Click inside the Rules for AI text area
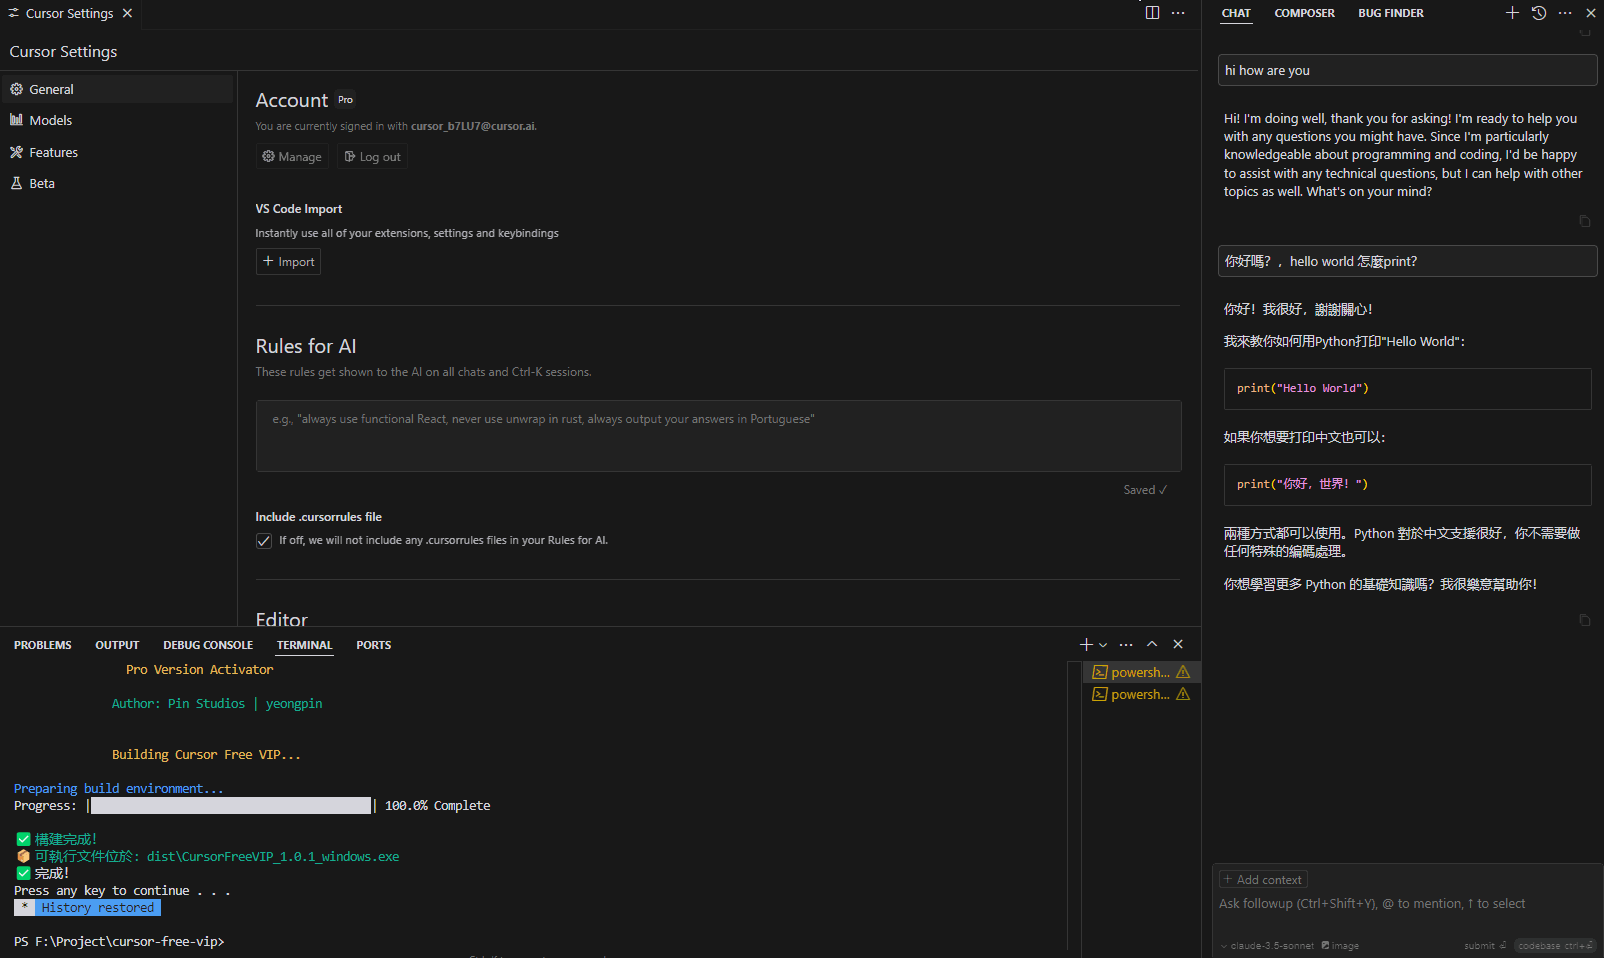 (x=718, y=436)
